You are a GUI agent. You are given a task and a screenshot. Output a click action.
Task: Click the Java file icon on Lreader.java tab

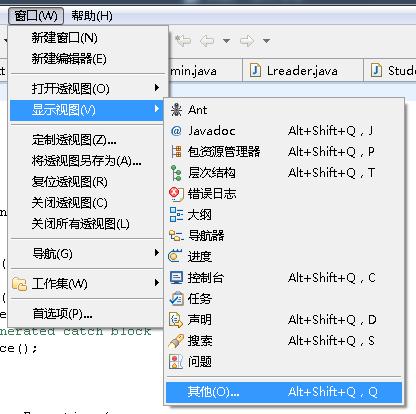[255, 70]
